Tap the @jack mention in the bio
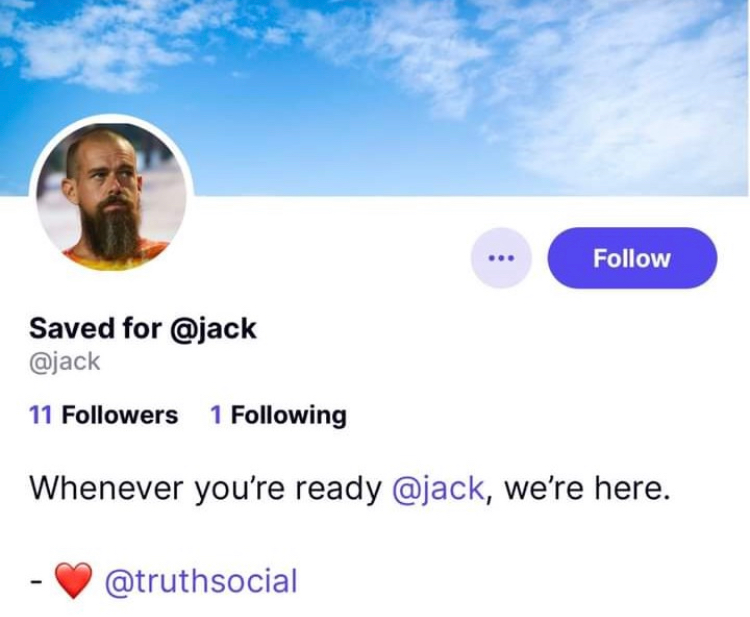The width and height of the screenshot is (750, 617). pyautogui.click(x=438, y=488)
